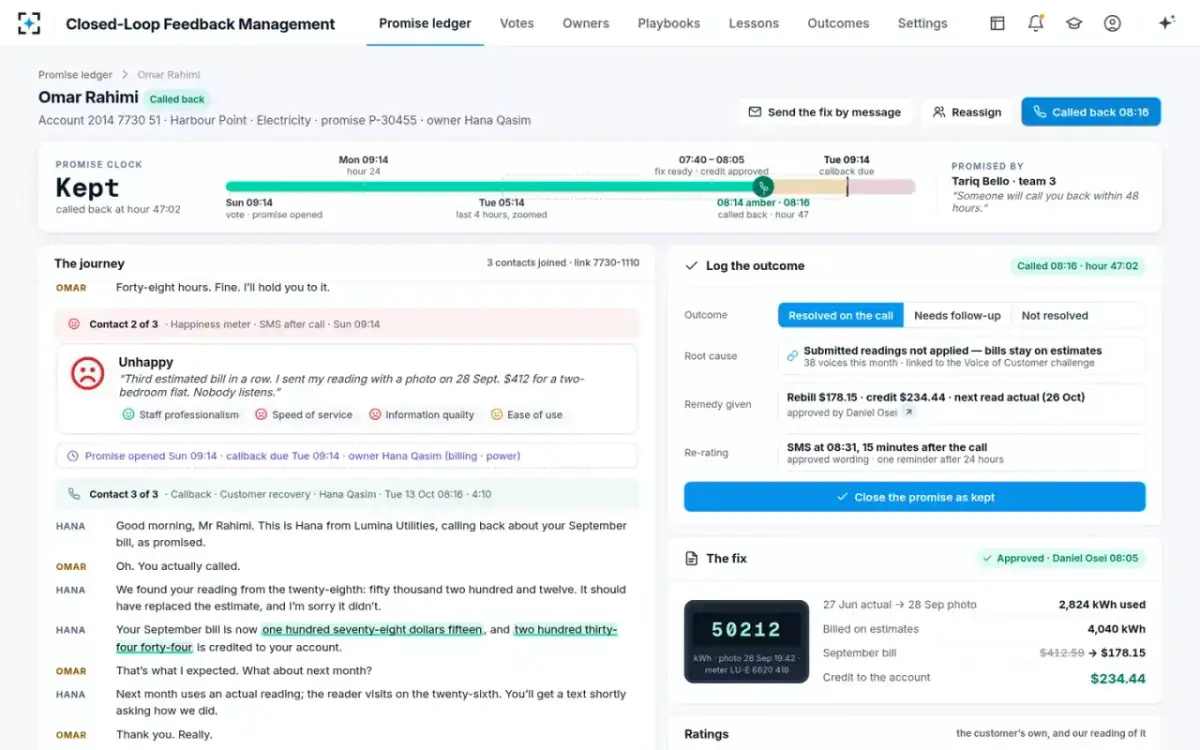The image size is (1200, 750).
Task: Click the Contact 2 of 3 header
Action: click(x=346, y=324)
